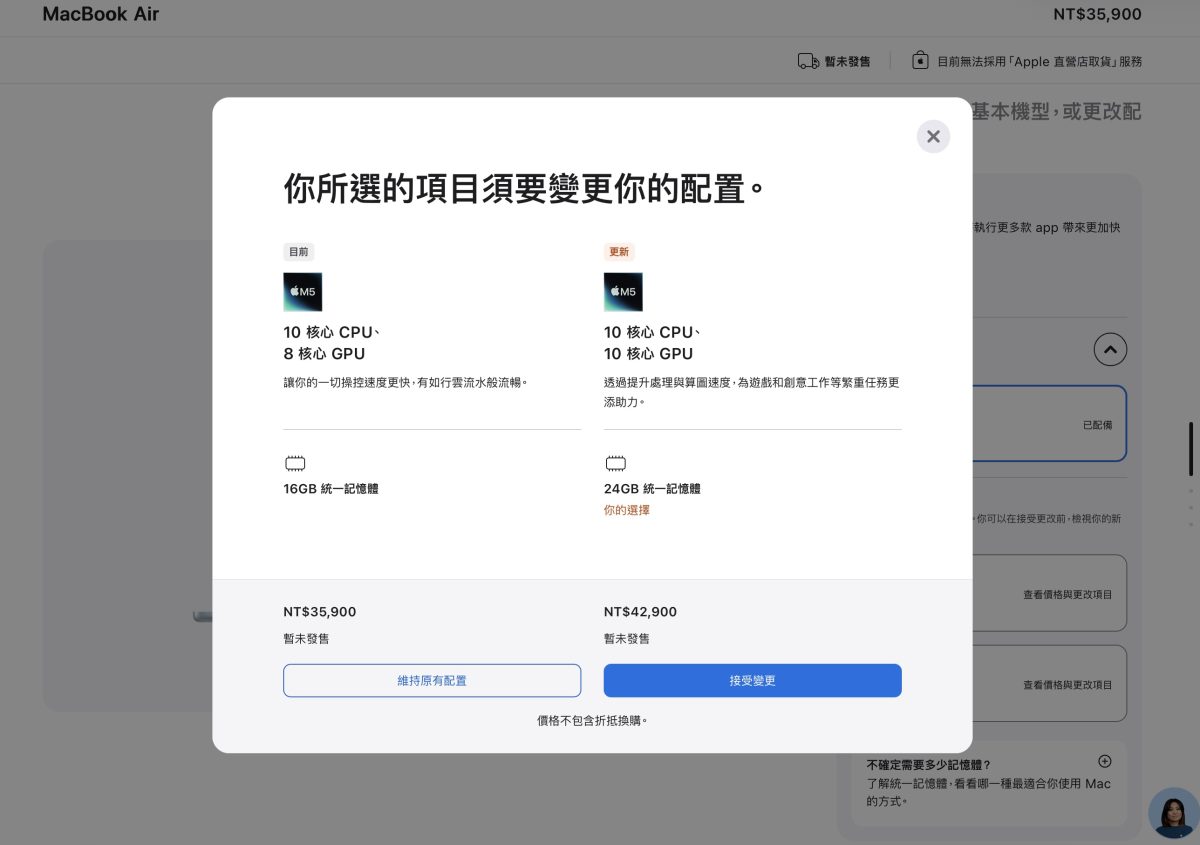The width and height of the screenshot is (1200, 845).
Task: Collapse section with circular chevron-up button
Action: click(x=1110, y=349)
